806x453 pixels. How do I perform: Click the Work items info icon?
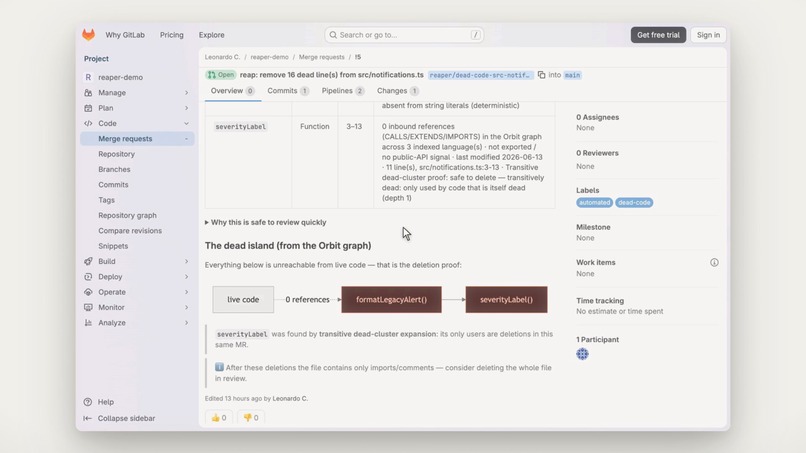(714, 262)
